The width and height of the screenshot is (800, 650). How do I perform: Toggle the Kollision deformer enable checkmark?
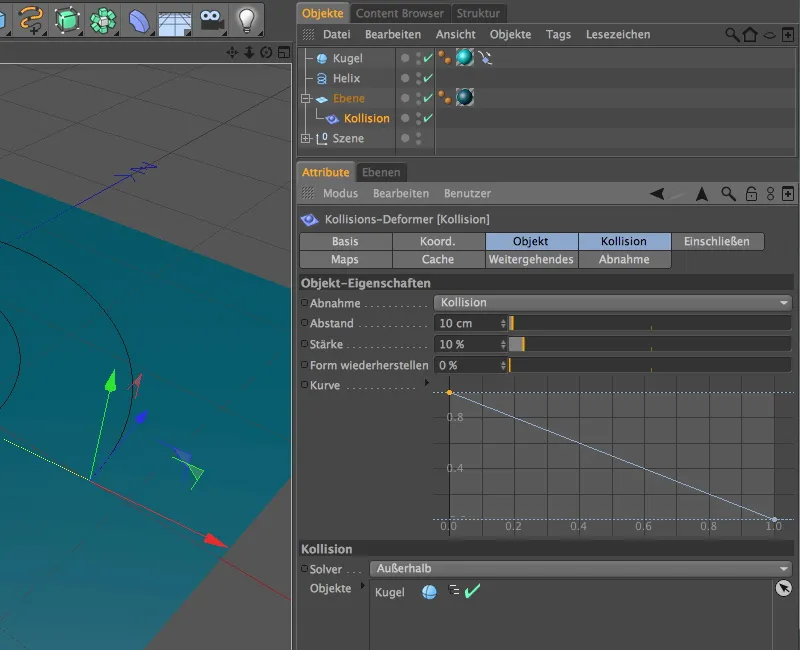tap(428, 118)
